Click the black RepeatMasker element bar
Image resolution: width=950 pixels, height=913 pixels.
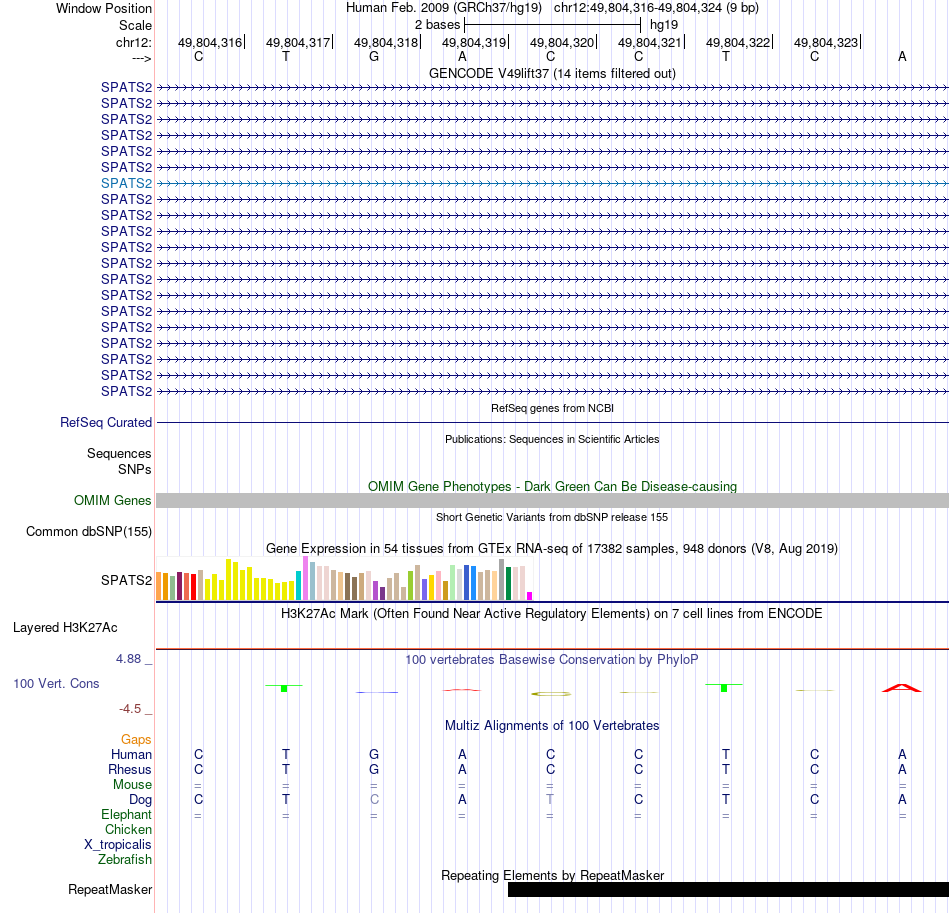[728, 889]
